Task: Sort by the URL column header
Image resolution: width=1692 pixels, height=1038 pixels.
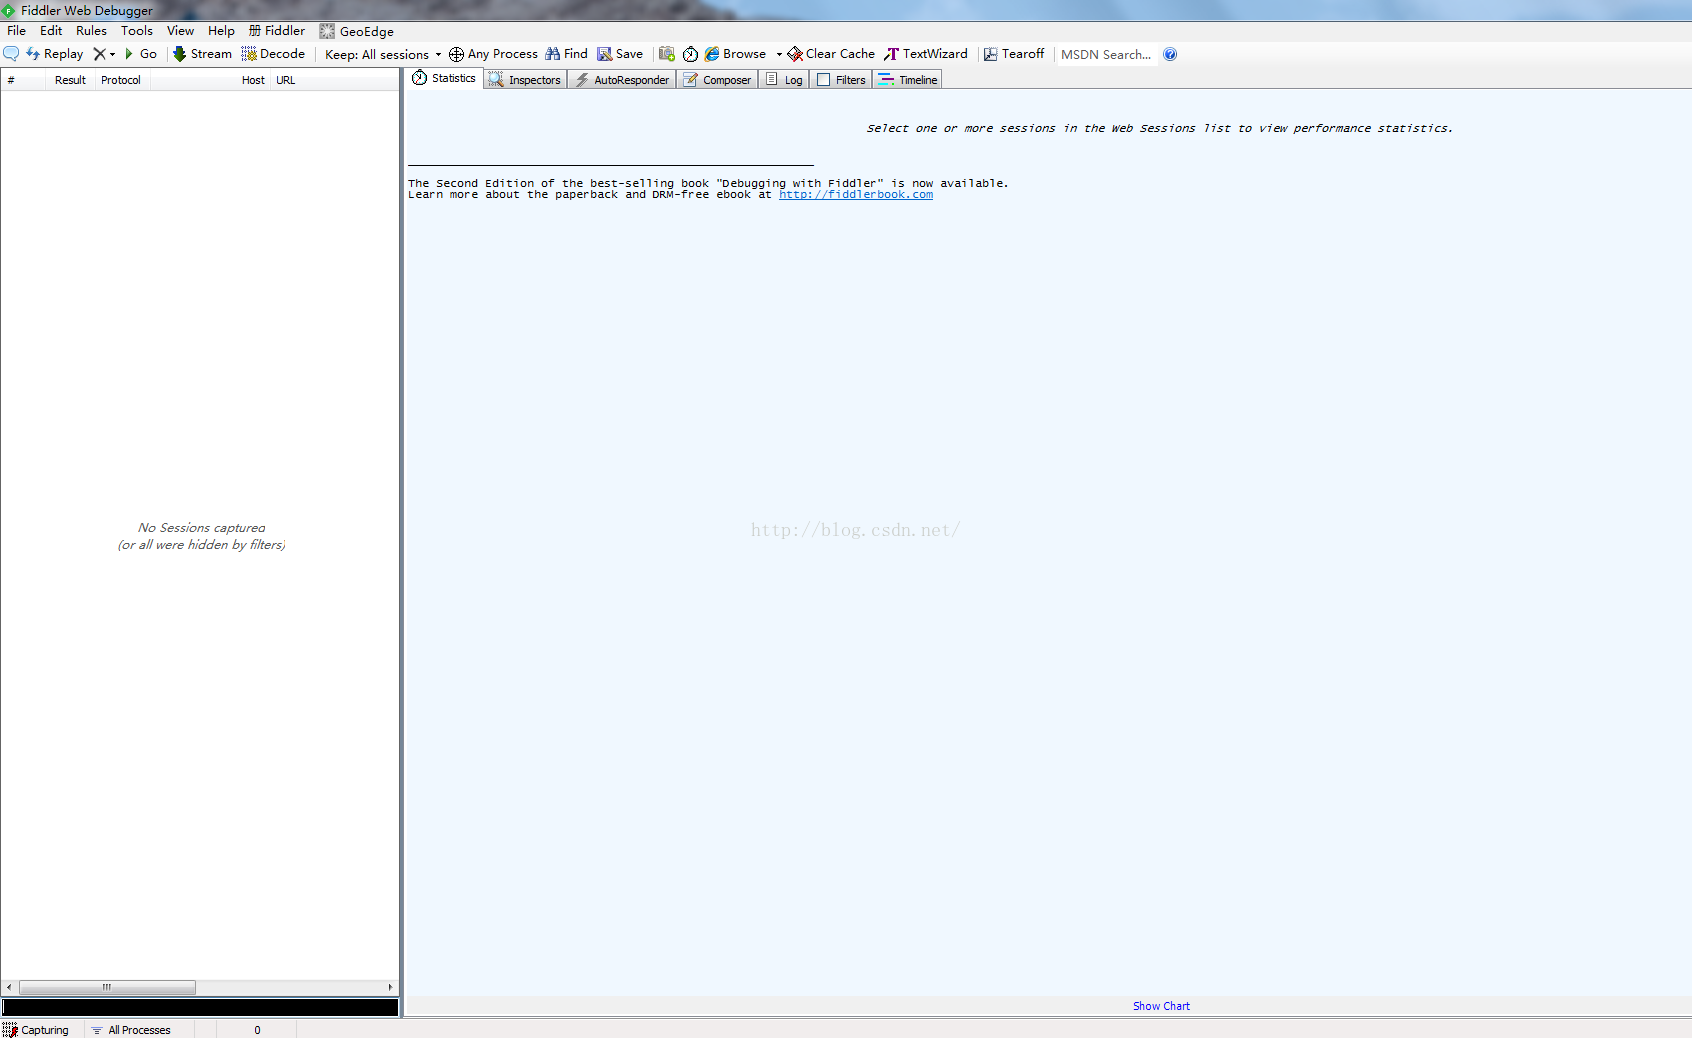Action: [335, 80]
